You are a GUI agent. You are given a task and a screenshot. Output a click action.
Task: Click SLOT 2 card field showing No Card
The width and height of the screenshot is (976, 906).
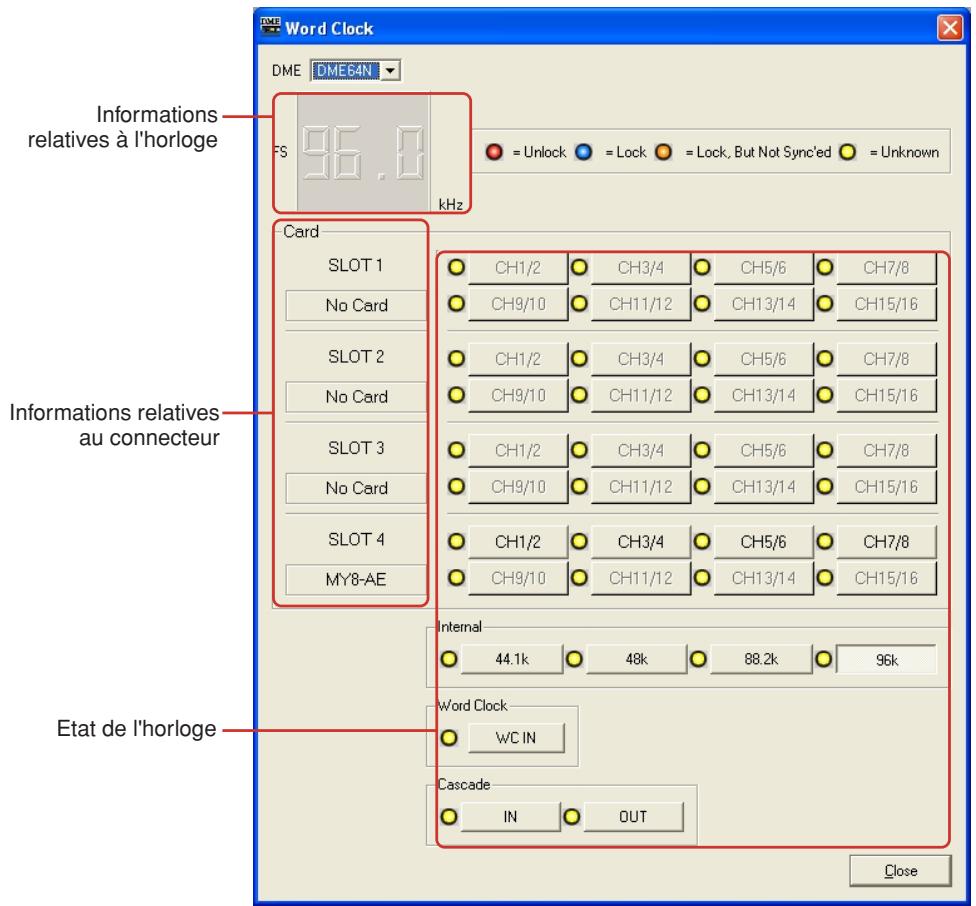(x=356, y=397)
